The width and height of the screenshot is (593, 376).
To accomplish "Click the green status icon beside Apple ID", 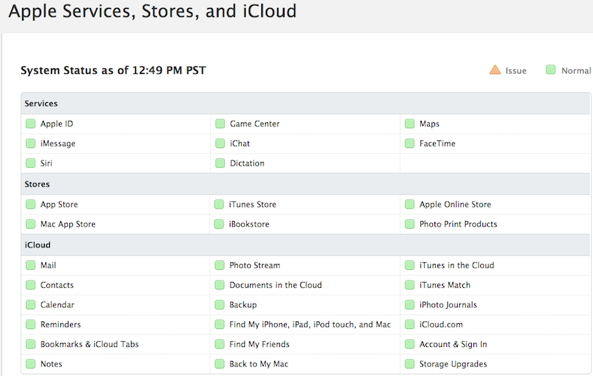I will tap(30, 124).
